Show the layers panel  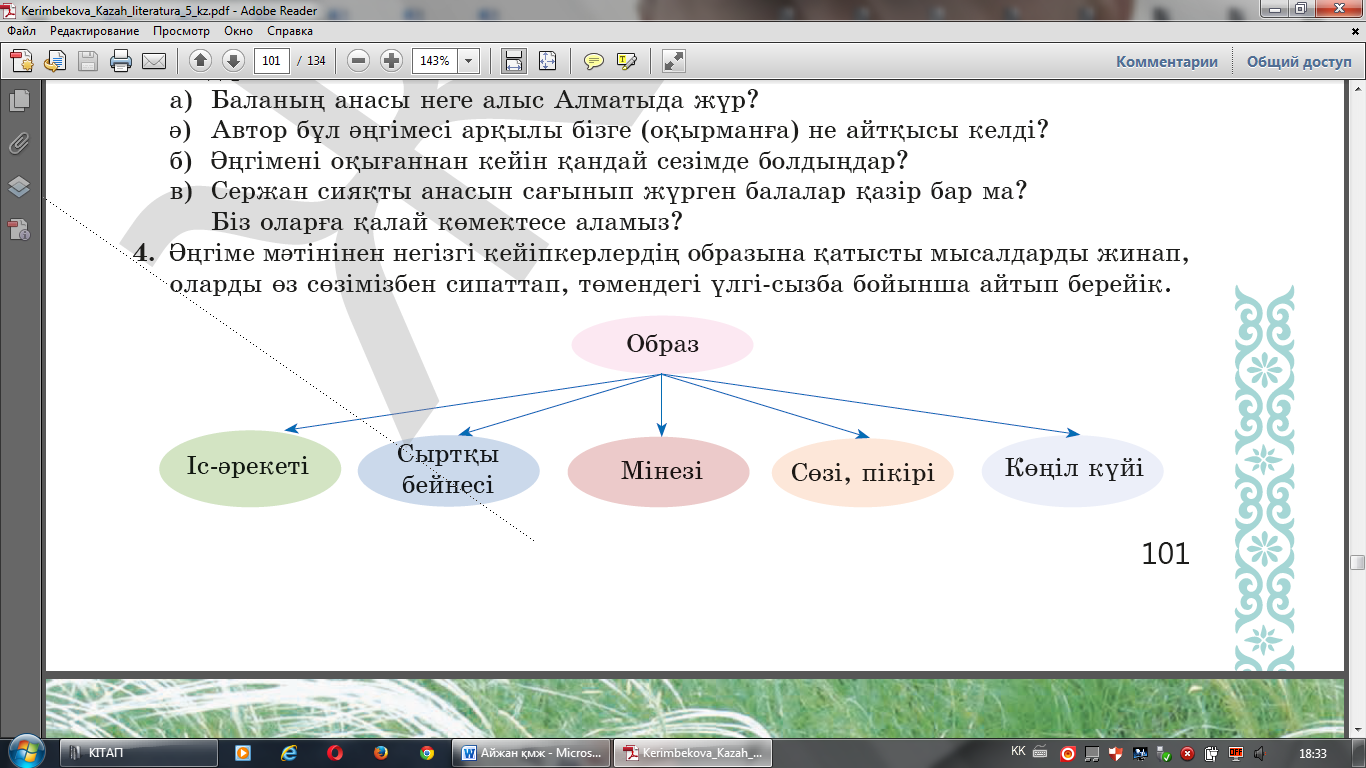pyautogui.click(x=19, y=186)
